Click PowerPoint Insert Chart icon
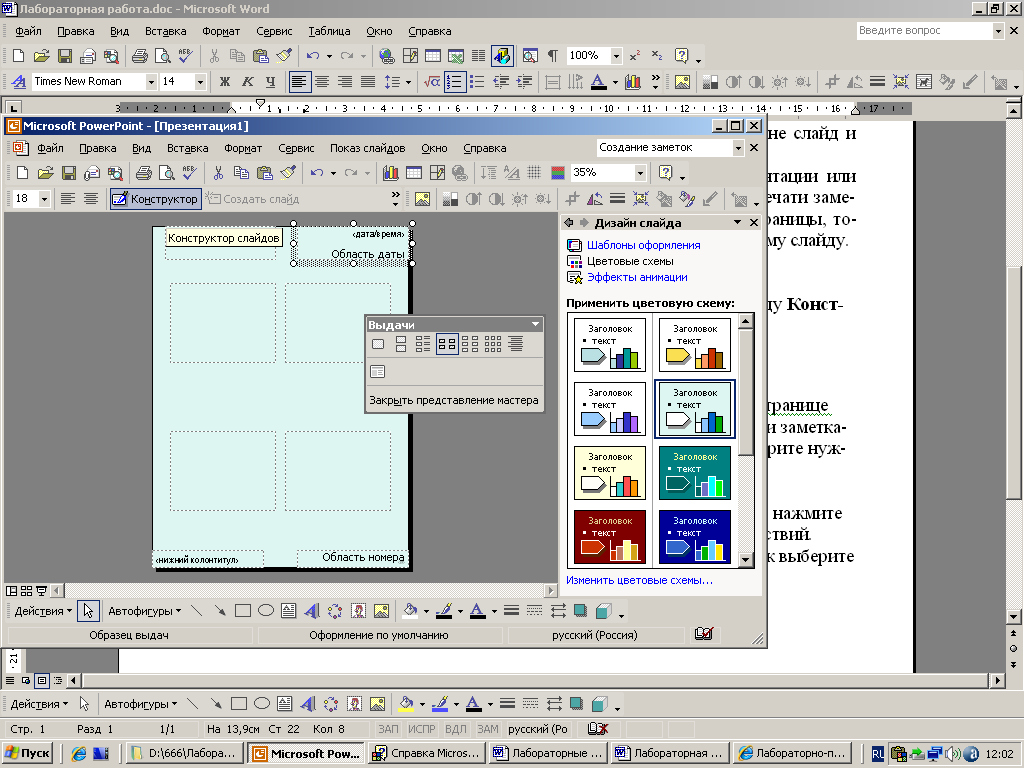The image size is (1024, 768). (391, 173)
